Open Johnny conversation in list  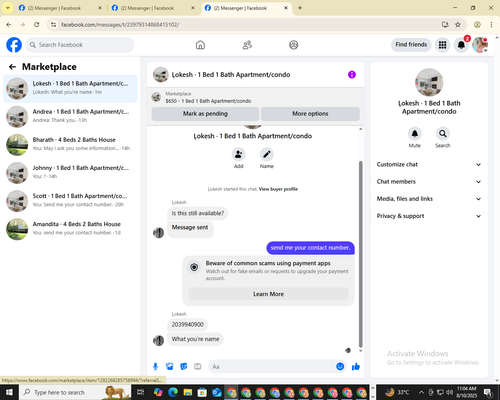click(x=70, y=173)
